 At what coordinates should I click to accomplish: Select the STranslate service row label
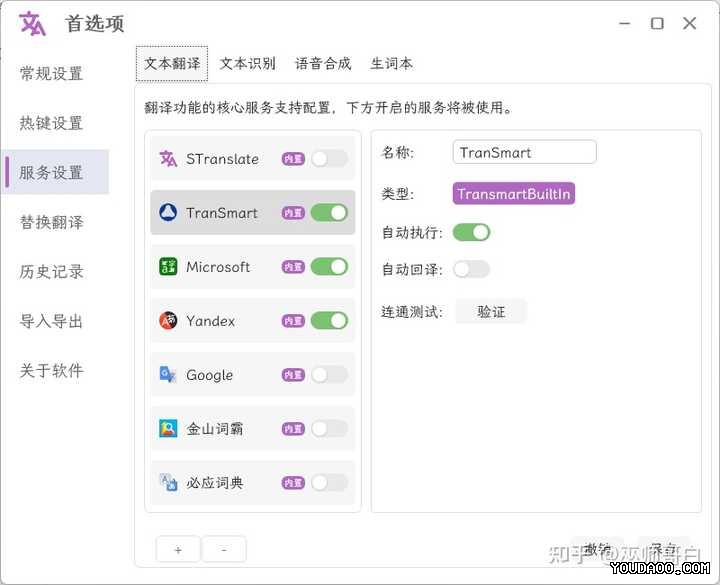click(x=222, y=159)
